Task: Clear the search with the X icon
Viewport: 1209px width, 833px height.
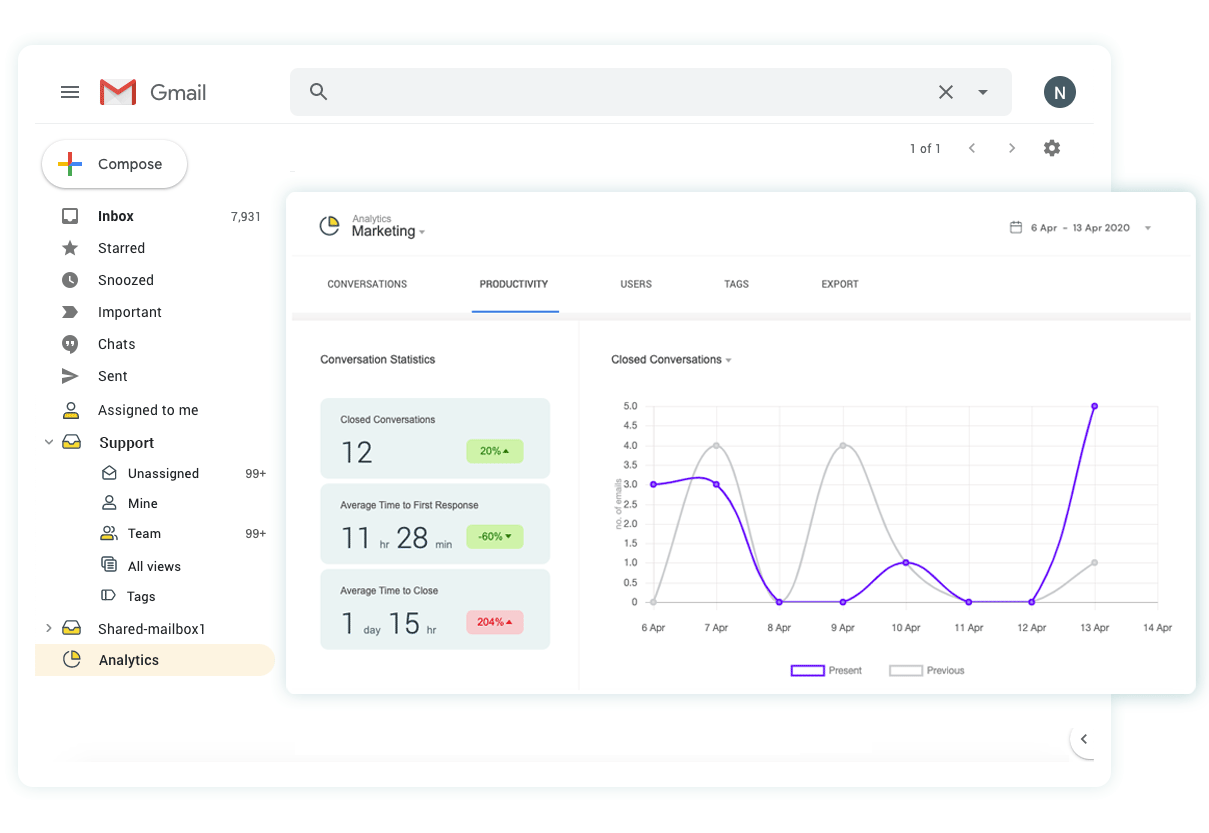Action: coord(945,92)
